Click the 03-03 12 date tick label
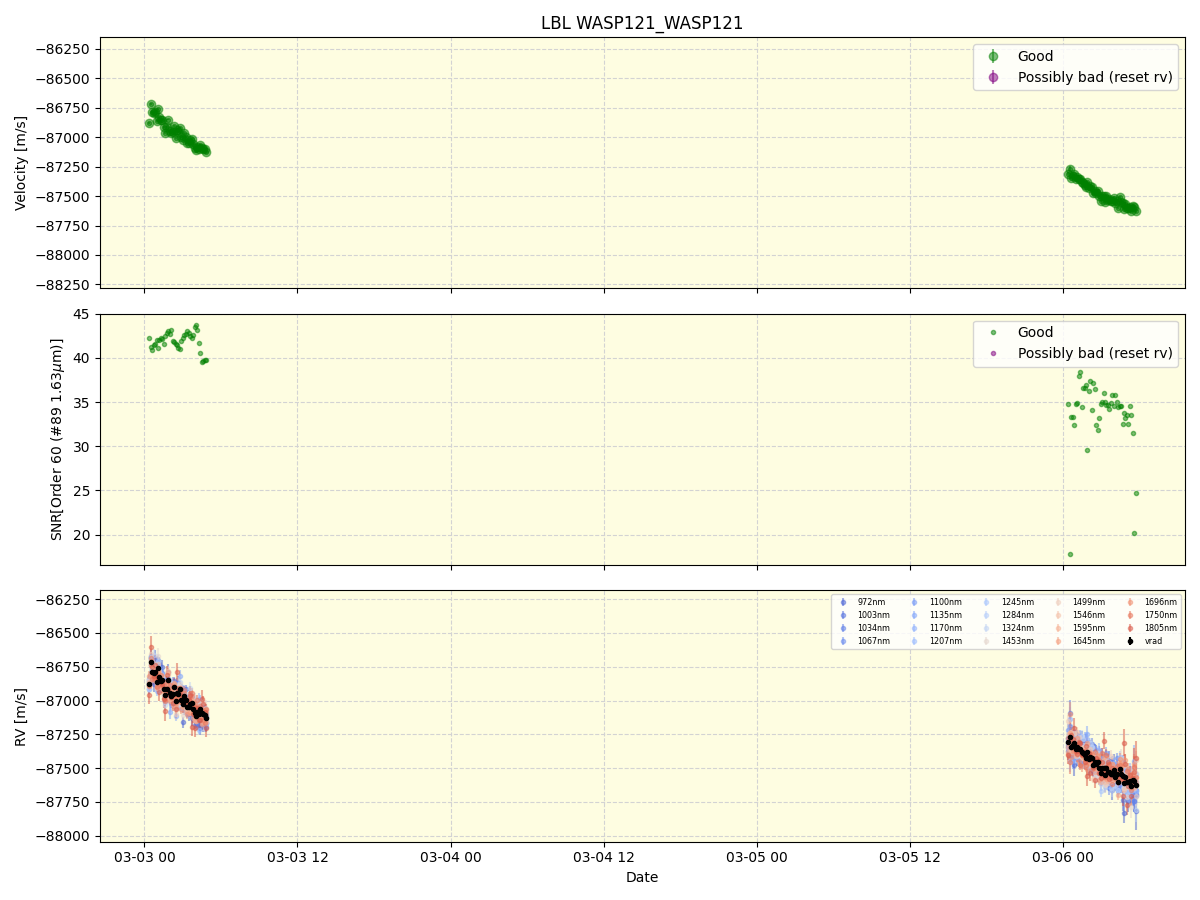The image size is (1200, 900). [297, 857]
